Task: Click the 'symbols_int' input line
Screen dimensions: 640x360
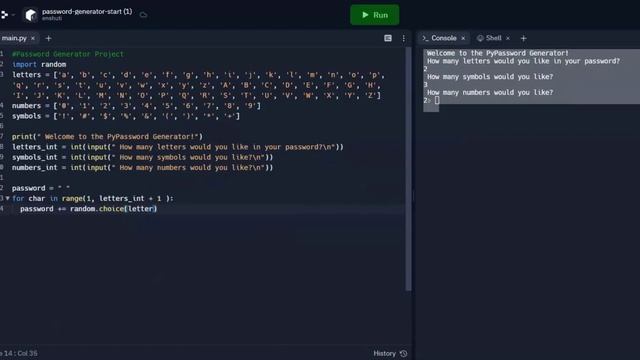Action: (143, 157)
